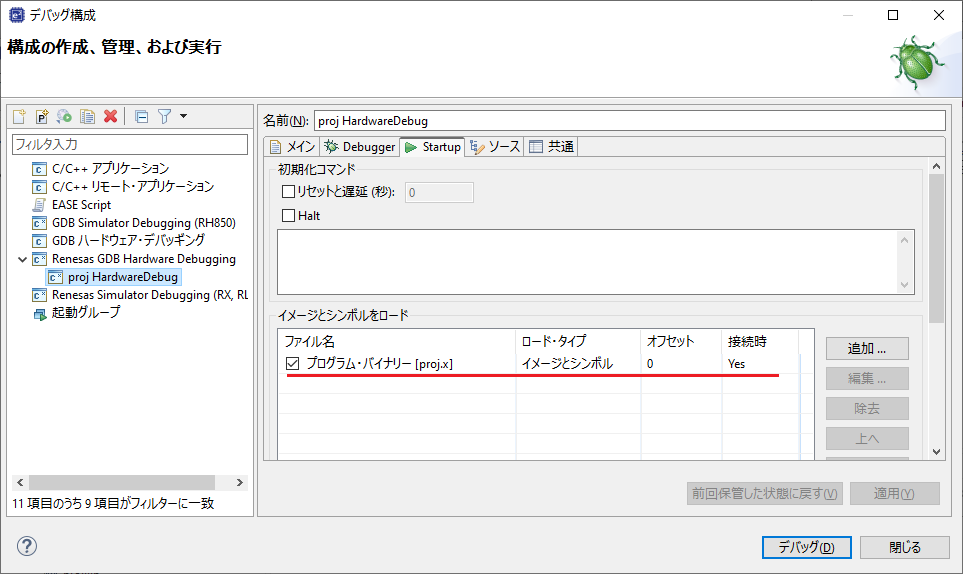Switch to the Debugger tab
963x574 pixels.
pyautogui.click(x=360, y=147)
